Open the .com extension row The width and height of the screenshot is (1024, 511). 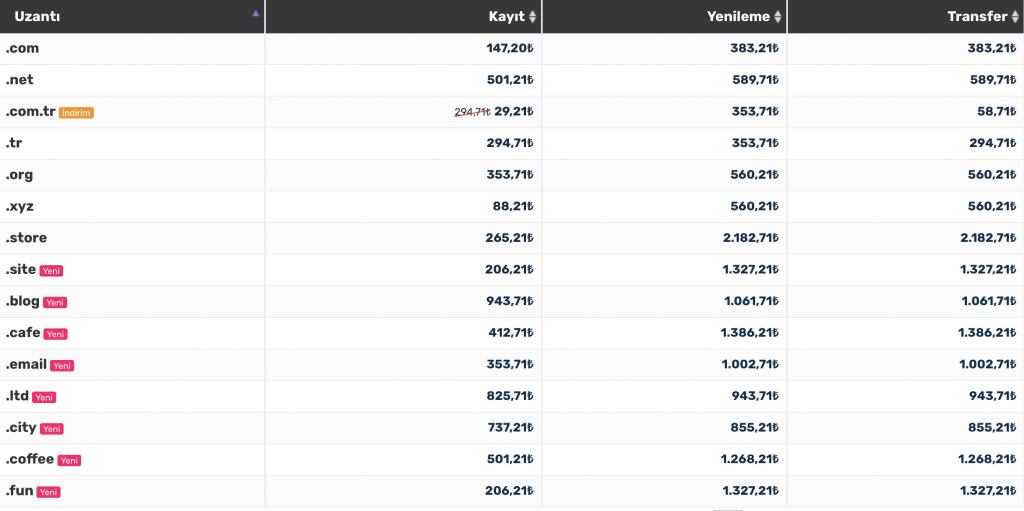click(x=512, y=48)
